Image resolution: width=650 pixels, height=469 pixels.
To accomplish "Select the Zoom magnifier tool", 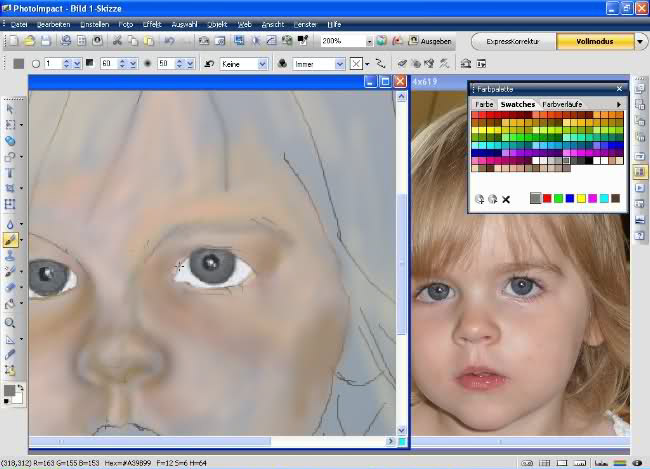I will (10, 323).
